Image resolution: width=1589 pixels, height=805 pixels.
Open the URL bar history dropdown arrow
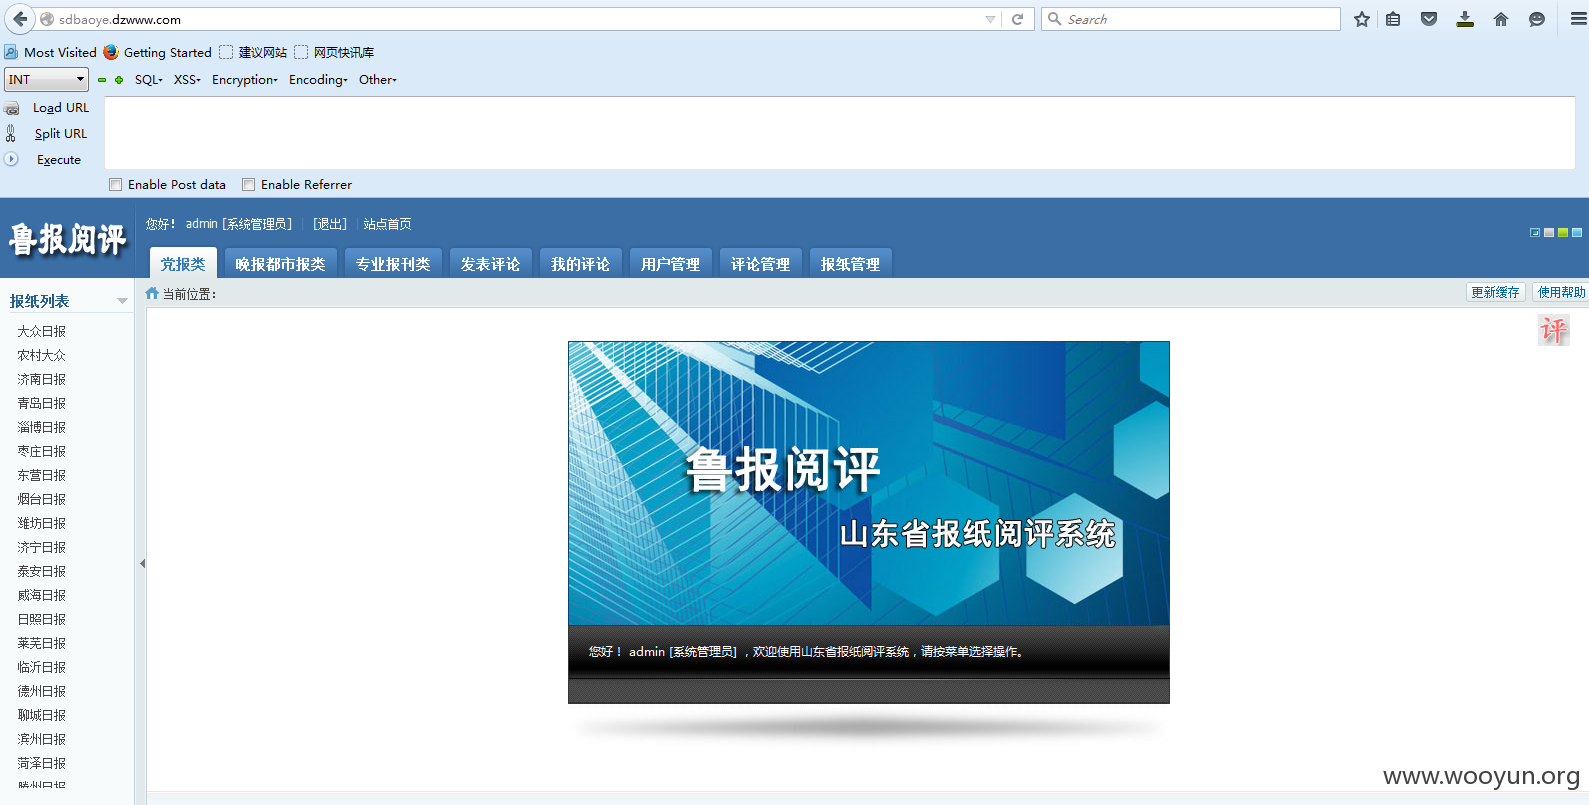coord(990,19)
